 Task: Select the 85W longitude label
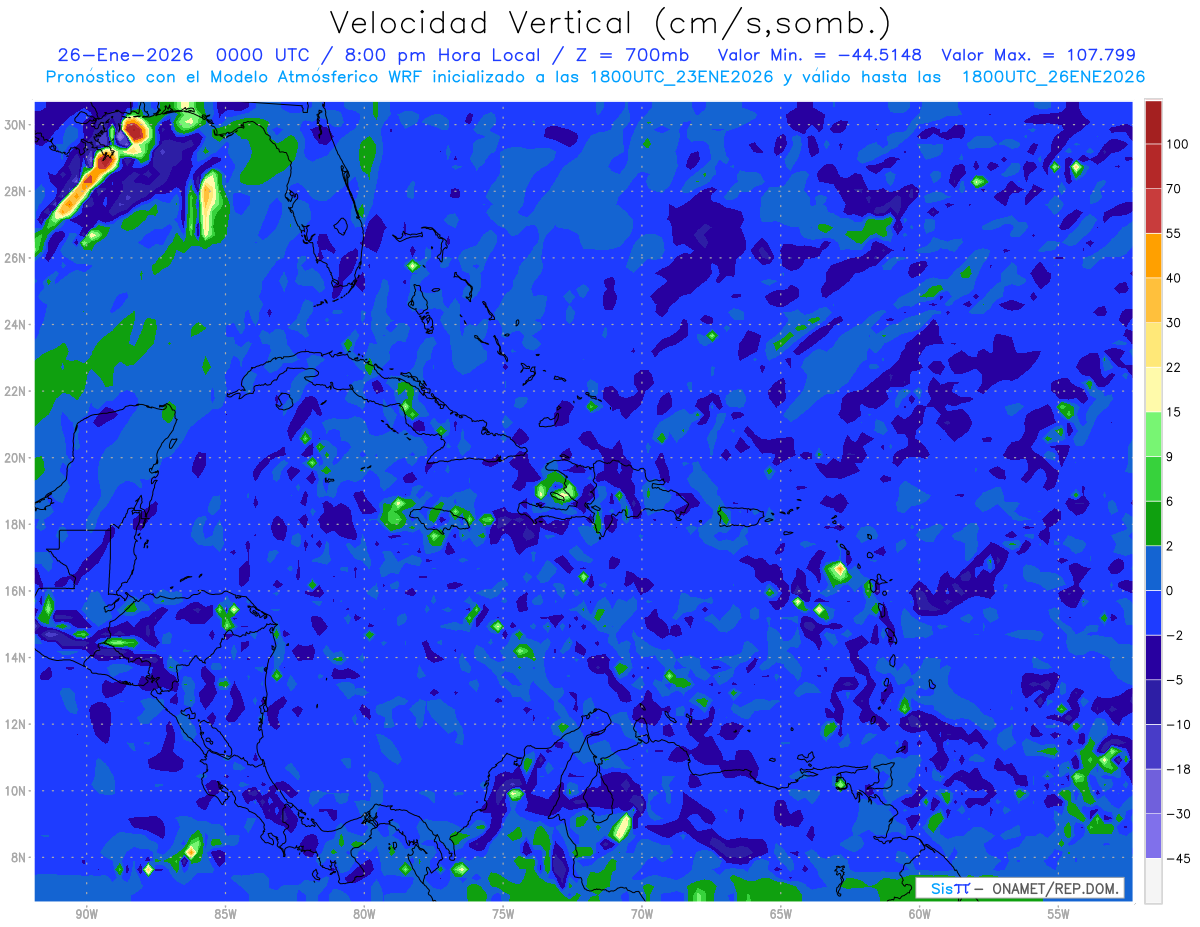[225, 915]
